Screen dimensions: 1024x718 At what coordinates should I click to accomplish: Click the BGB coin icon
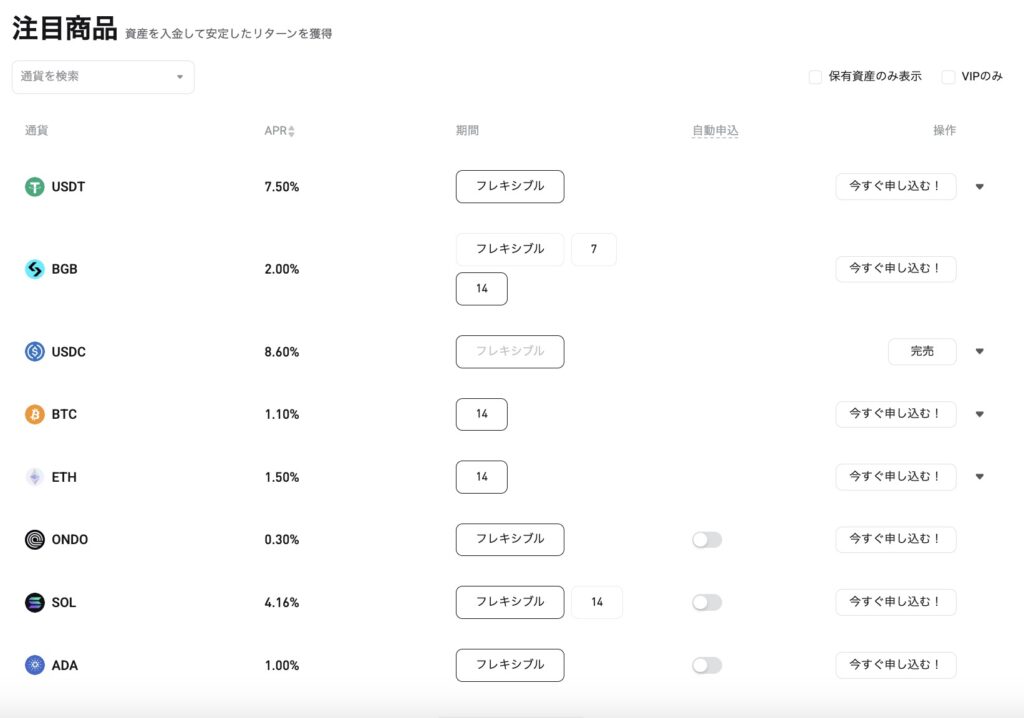pos(35,269)
